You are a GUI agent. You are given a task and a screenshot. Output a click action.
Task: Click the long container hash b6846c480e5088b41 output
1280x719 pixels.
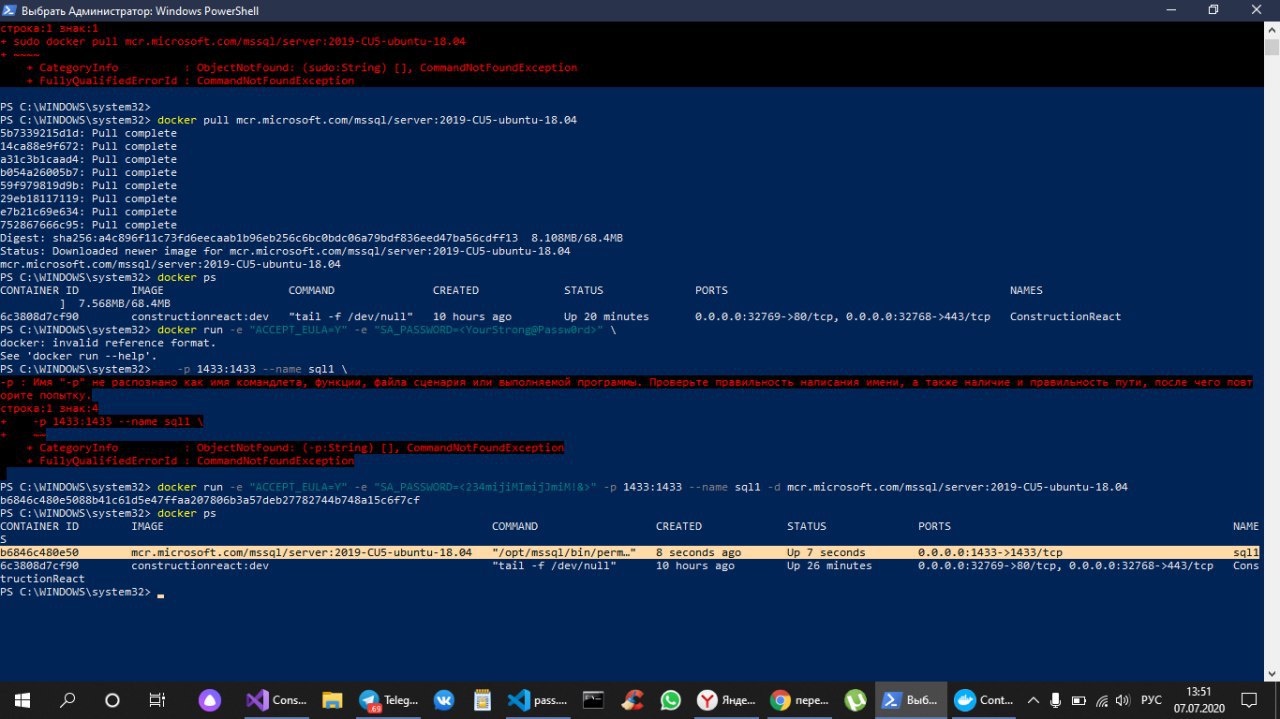pyautogui.click(x=210, y=499)
